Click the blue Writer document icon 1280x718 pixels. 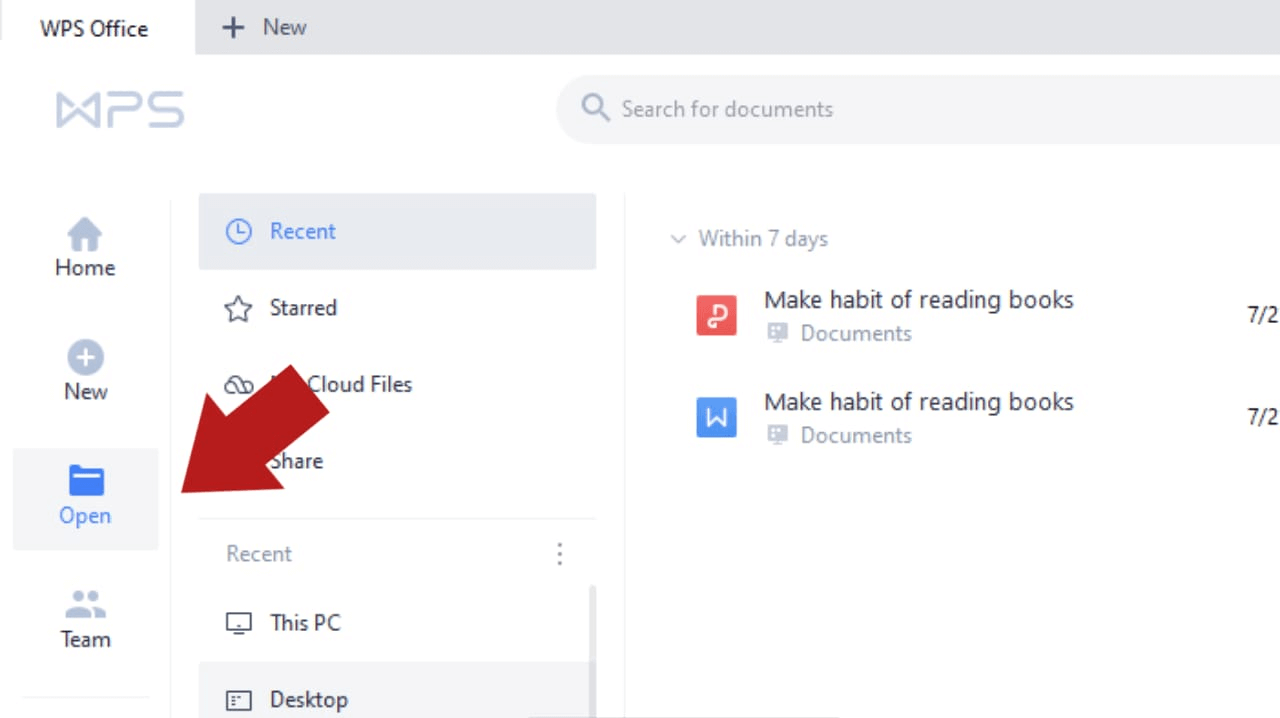(716, 417)
